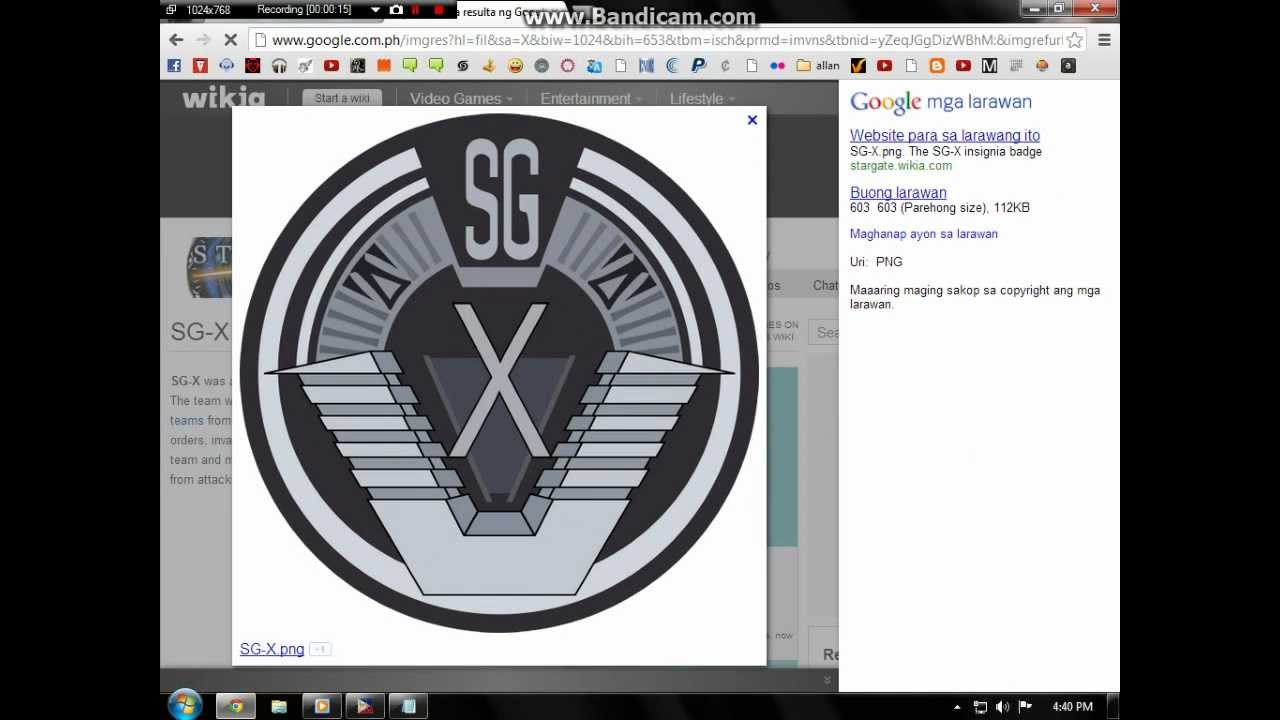
Task: Open the black M bookmark icon
Action: click(x=989, y=66)
